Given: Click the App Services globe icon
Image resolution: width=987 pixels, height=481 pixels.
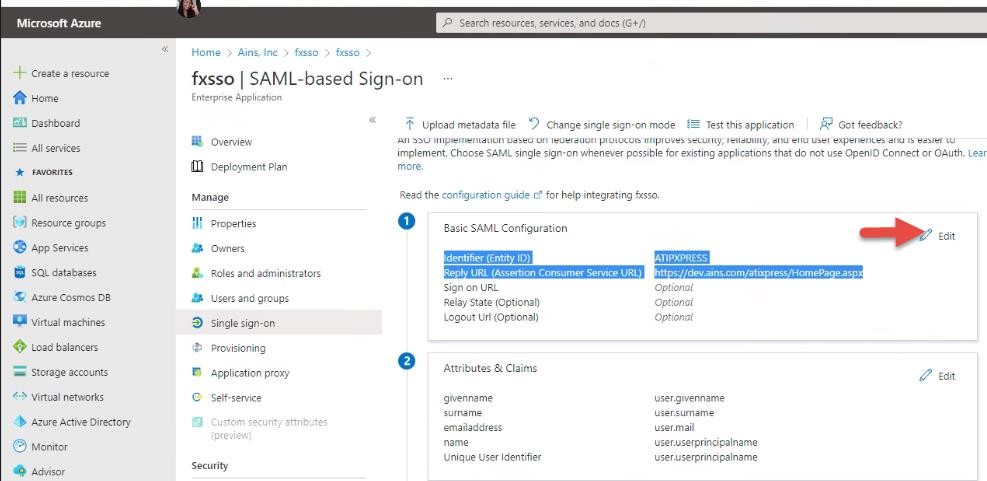Looking at the screenshot, I should (20, 247).
